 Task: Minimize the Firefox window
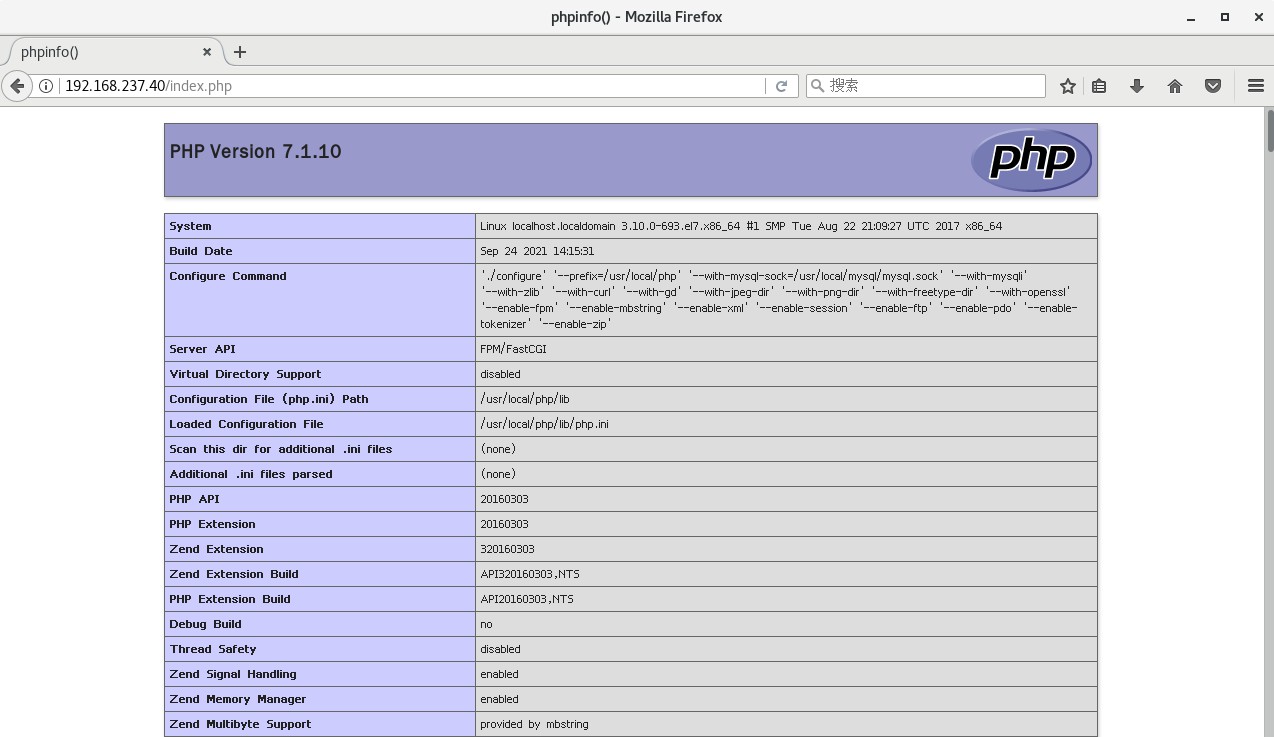[x=1190, y=17]
